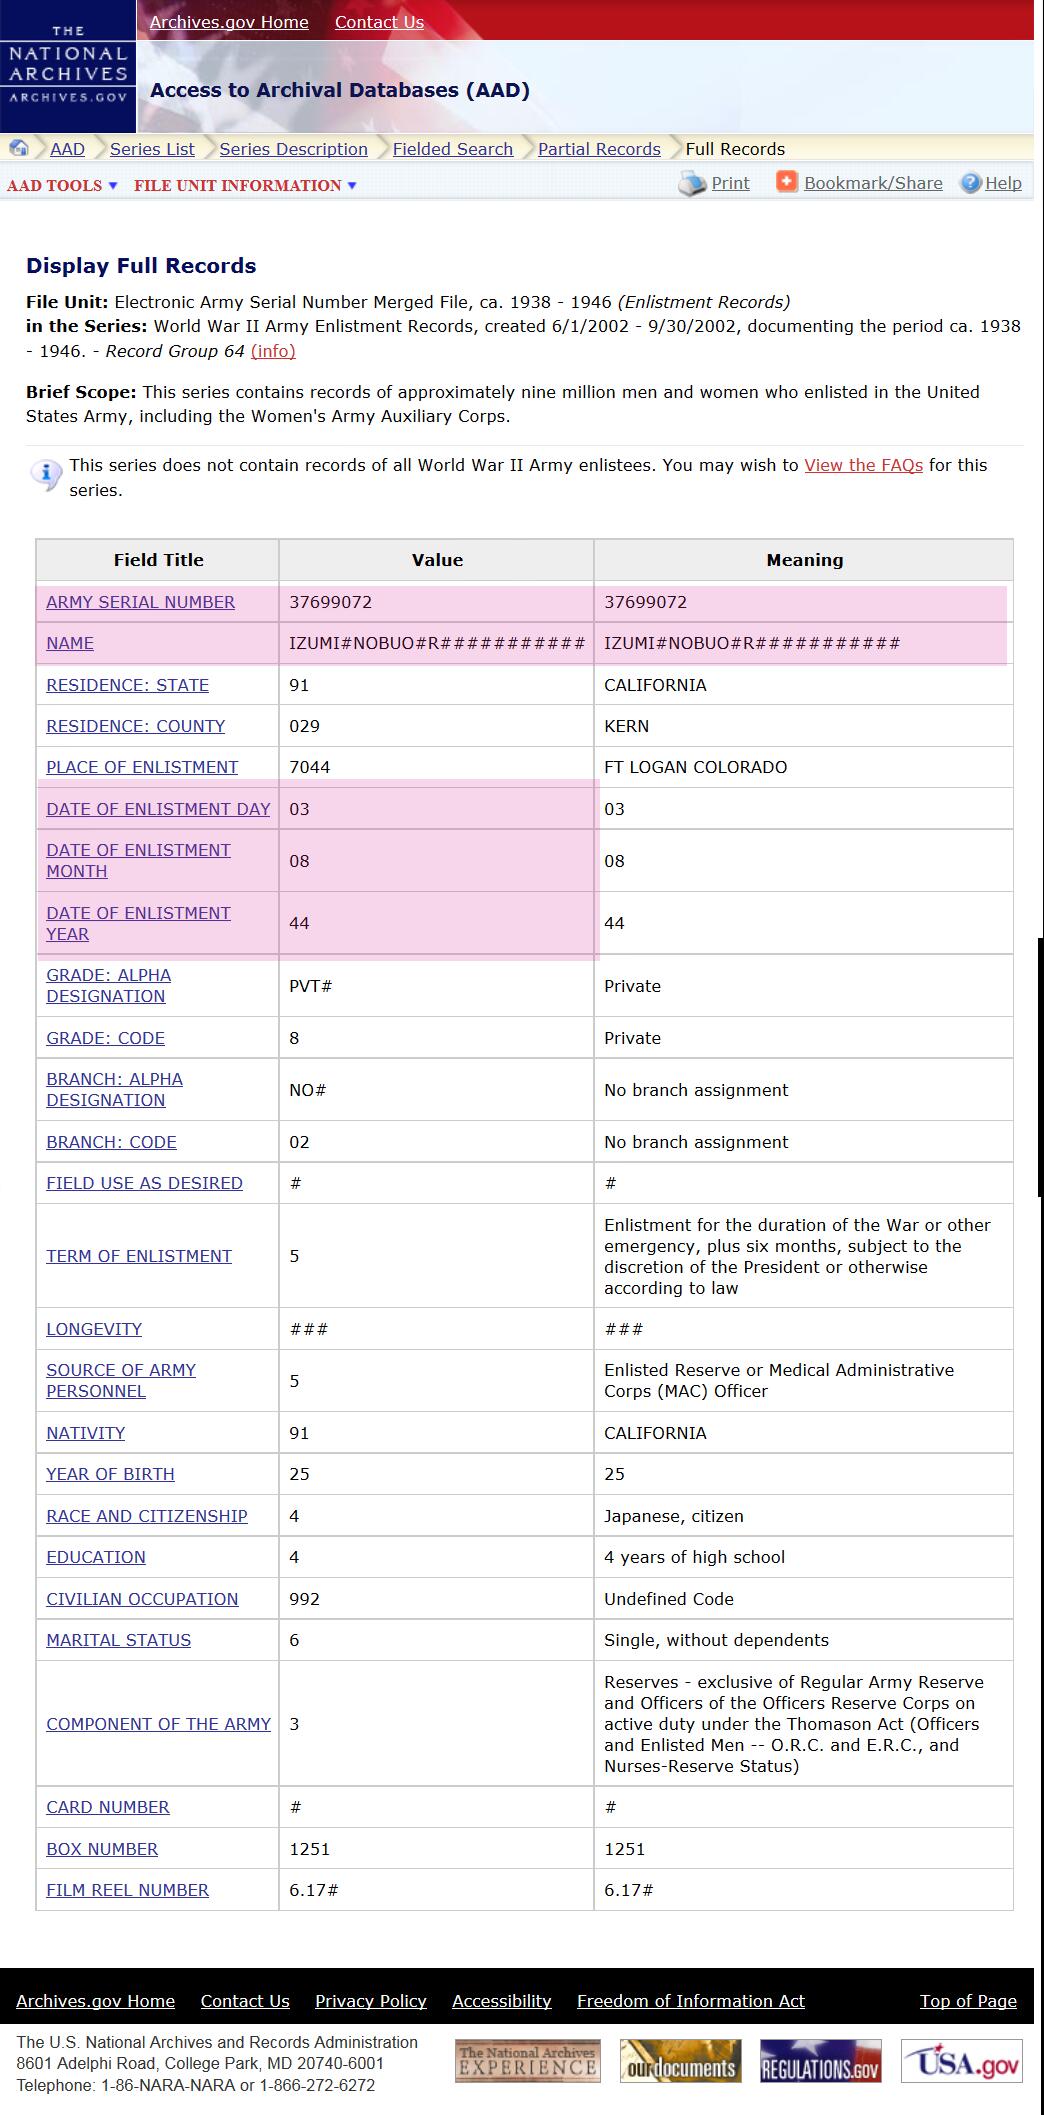1044x2115 pixels.
Task: Click Freedom of Information Act link
Action: pyautogui.click(x=691, y=2001)
